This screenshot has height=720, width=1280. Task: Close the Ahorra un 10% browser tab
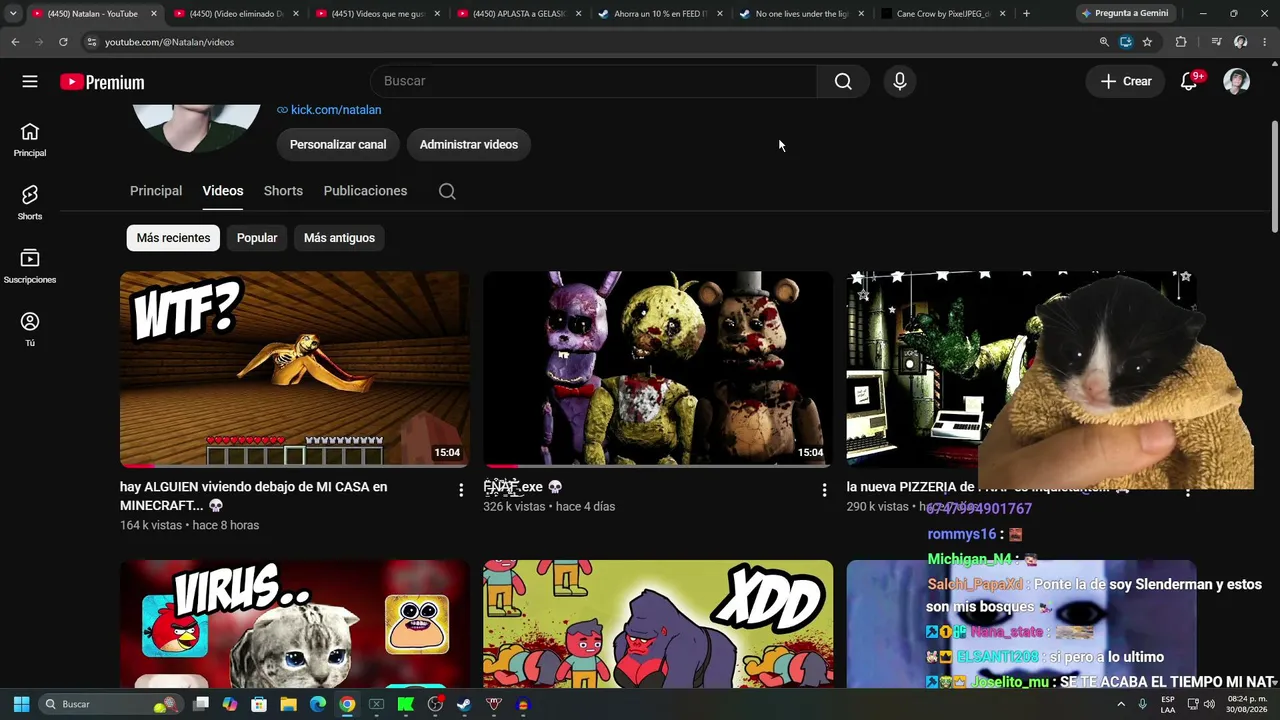720,14
